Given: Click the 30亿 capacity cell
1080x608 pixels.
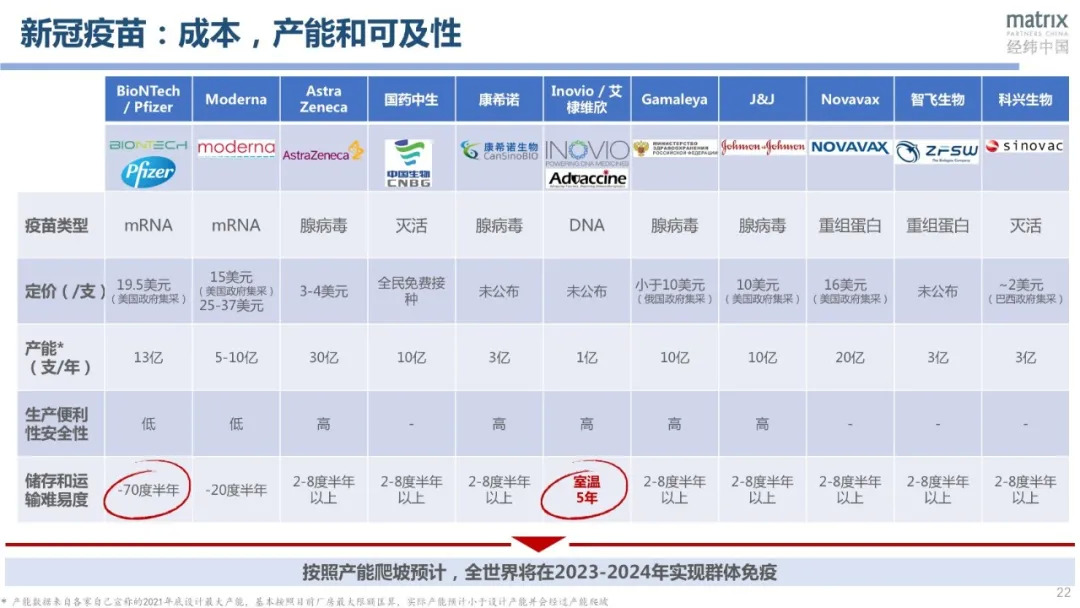Looking at the screenshot, I should pyautogui.click(x=324, y=357).
